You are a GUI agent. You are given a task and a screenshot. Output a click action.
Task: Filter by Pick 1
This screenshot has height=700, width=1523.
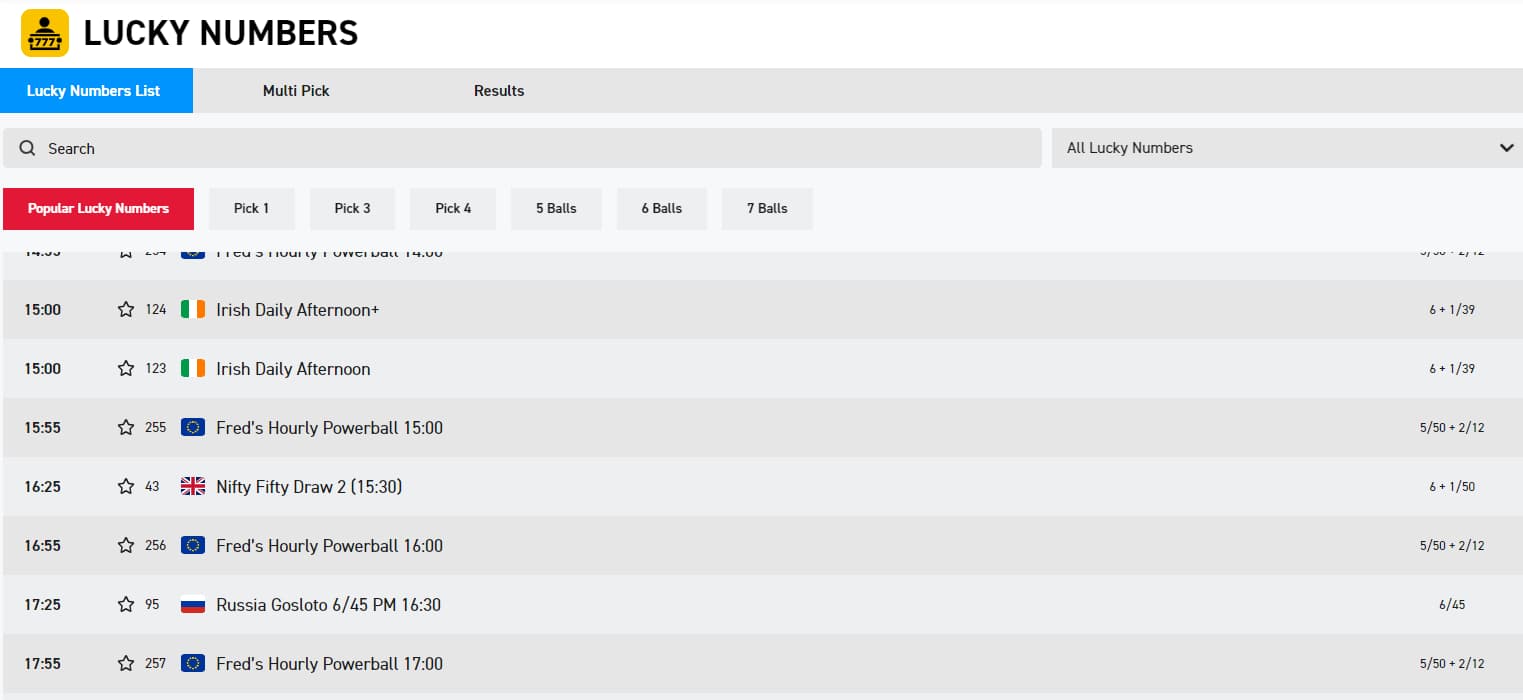pos(252,209)
